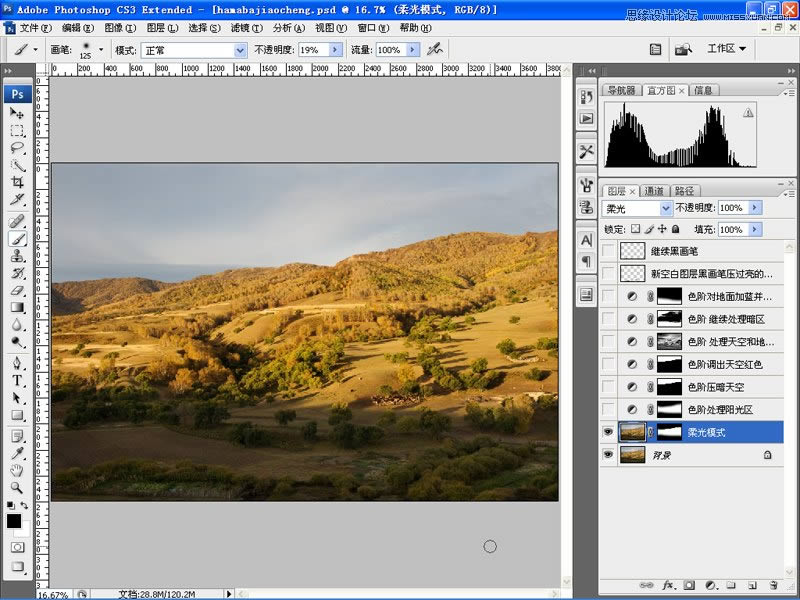The image size is (800, 600).
Task: Hide the 背景 layer via eye icon
Action: 609,454
